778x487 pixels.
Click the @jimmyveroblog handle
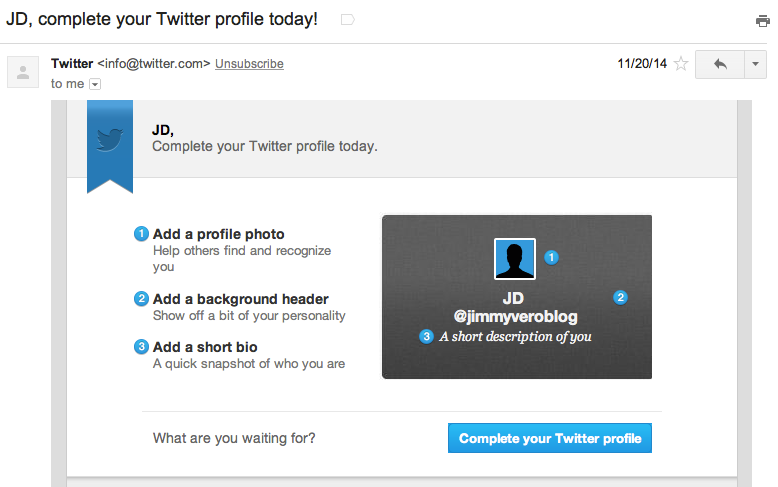click(513, 316)
